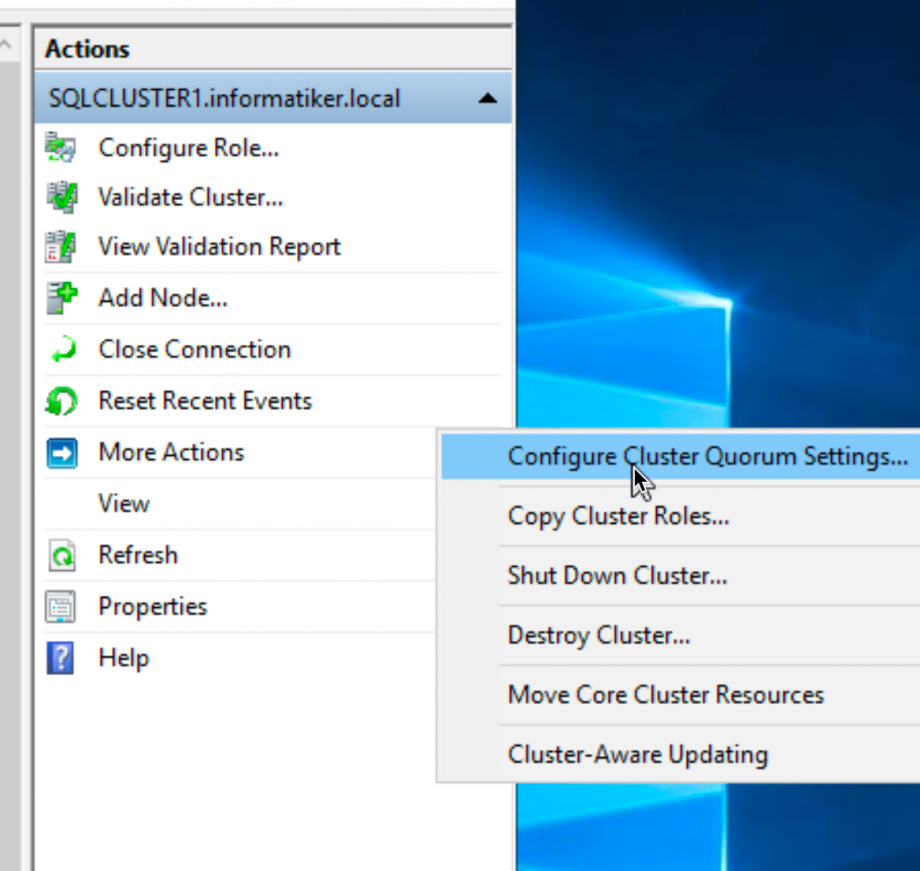This screenshot has height=871, width=920.
Task: Expand the View section
Action: [x=124, y=503]
